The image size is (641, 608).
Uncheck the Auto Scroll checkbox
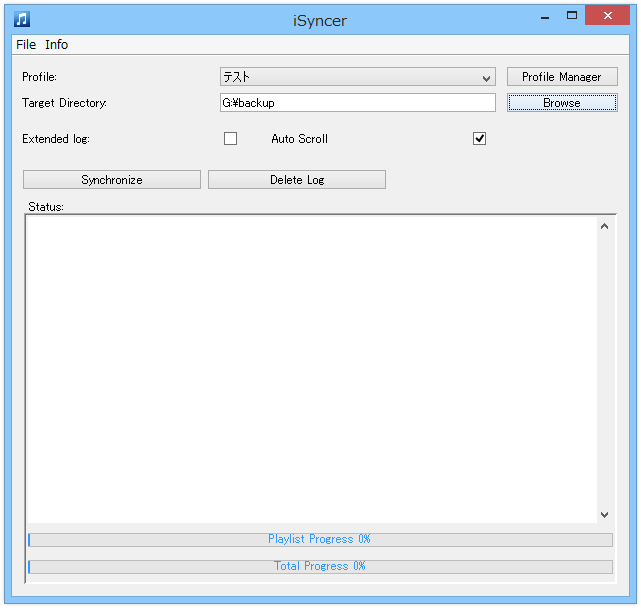point(480,139)
